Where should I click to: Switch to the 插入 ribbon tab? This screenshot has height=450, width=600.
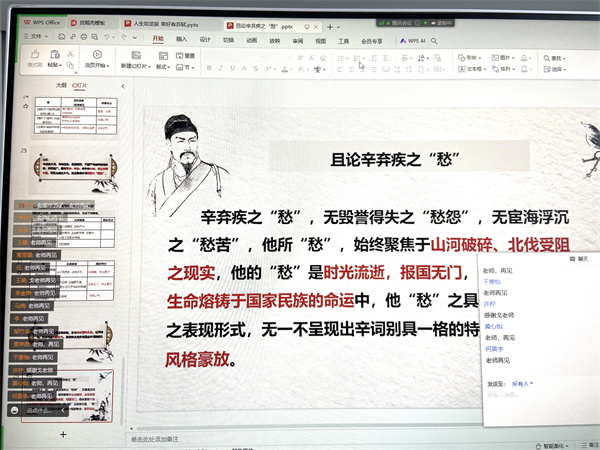181,39
